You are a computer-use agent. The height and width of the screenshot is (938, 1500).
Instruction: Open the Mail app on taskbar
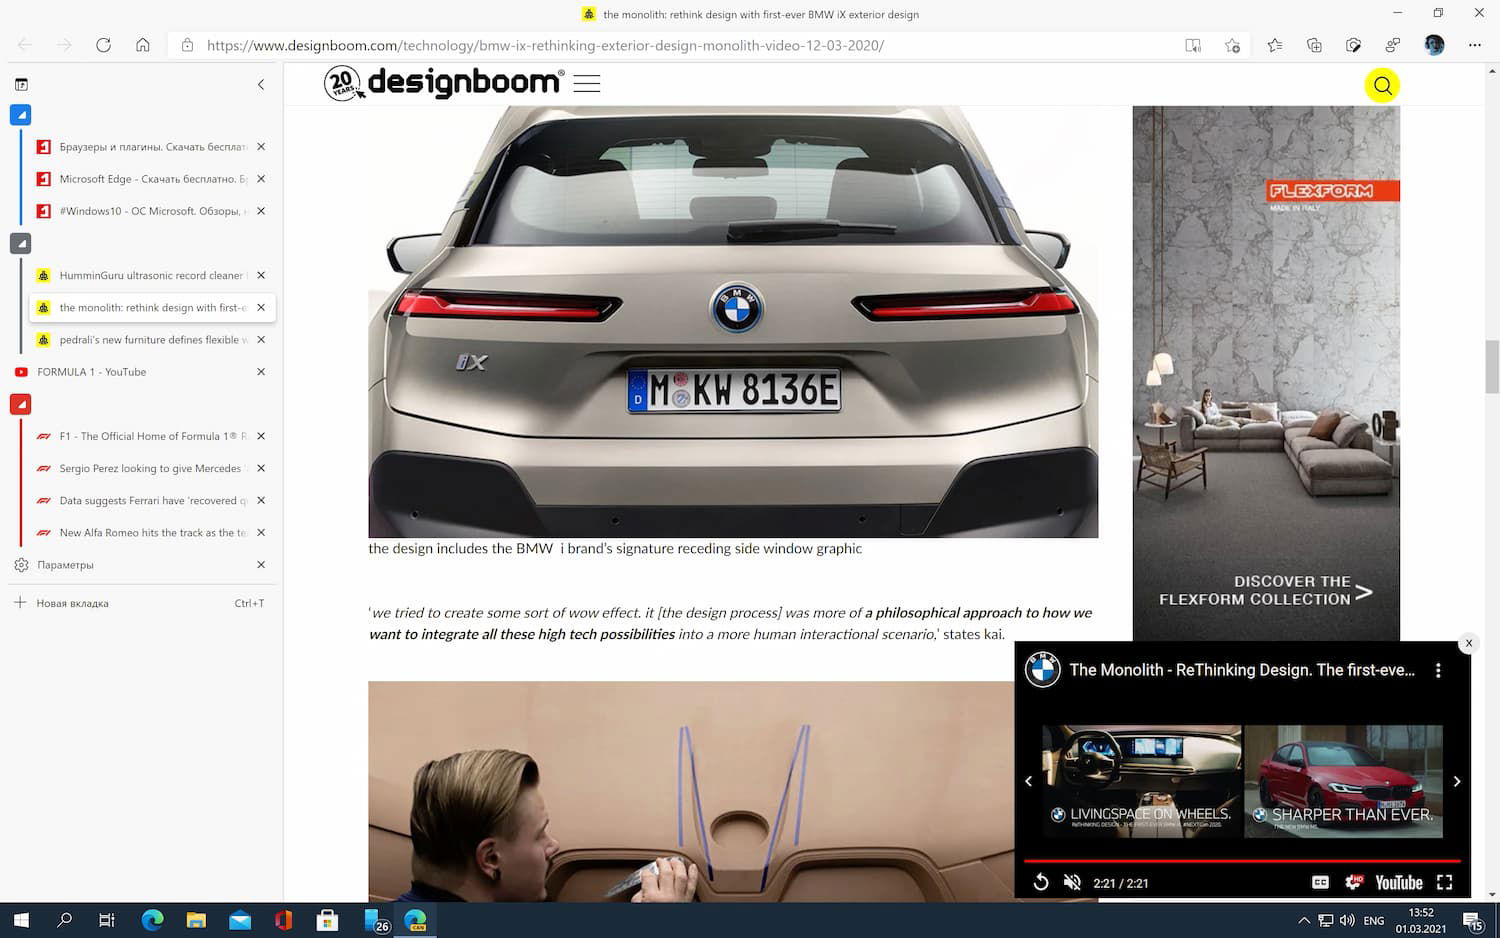(x=240, y=920)
